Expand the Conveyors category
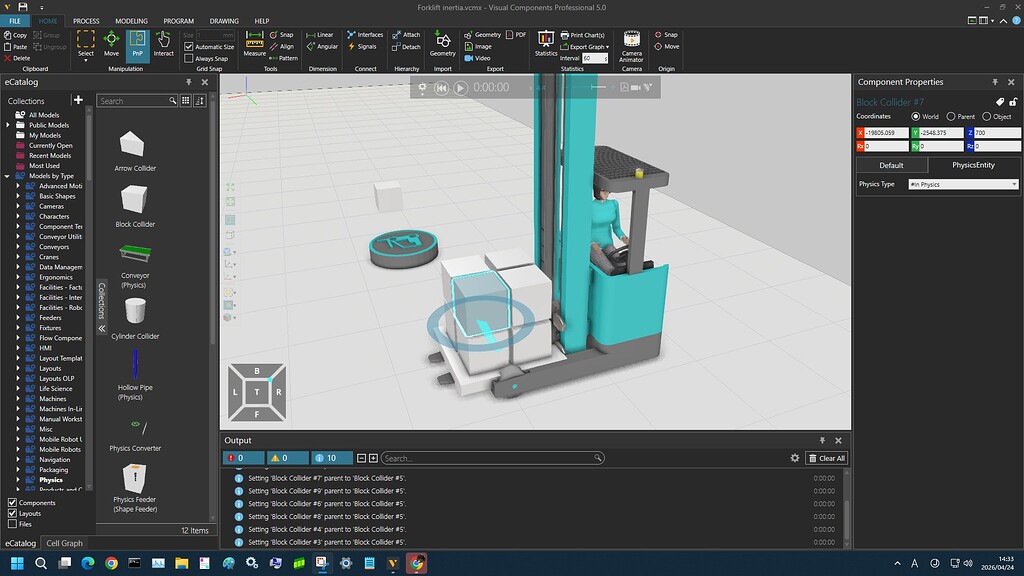 point(18,247)
